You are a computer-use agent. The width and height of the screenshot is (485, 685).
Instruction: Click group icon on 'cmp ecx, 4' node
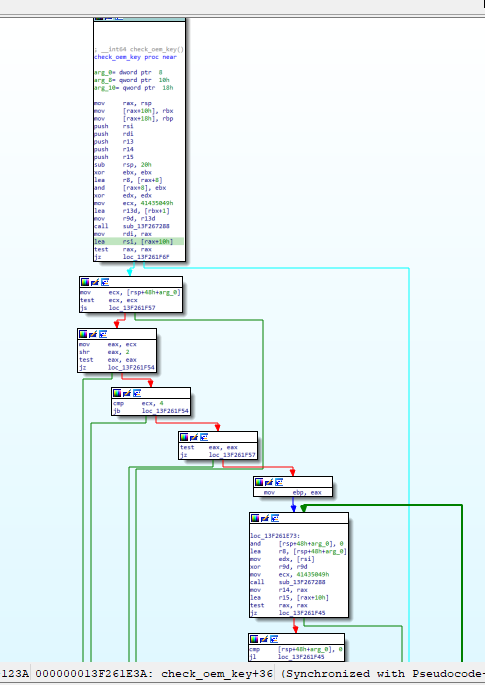click(137, 393)
